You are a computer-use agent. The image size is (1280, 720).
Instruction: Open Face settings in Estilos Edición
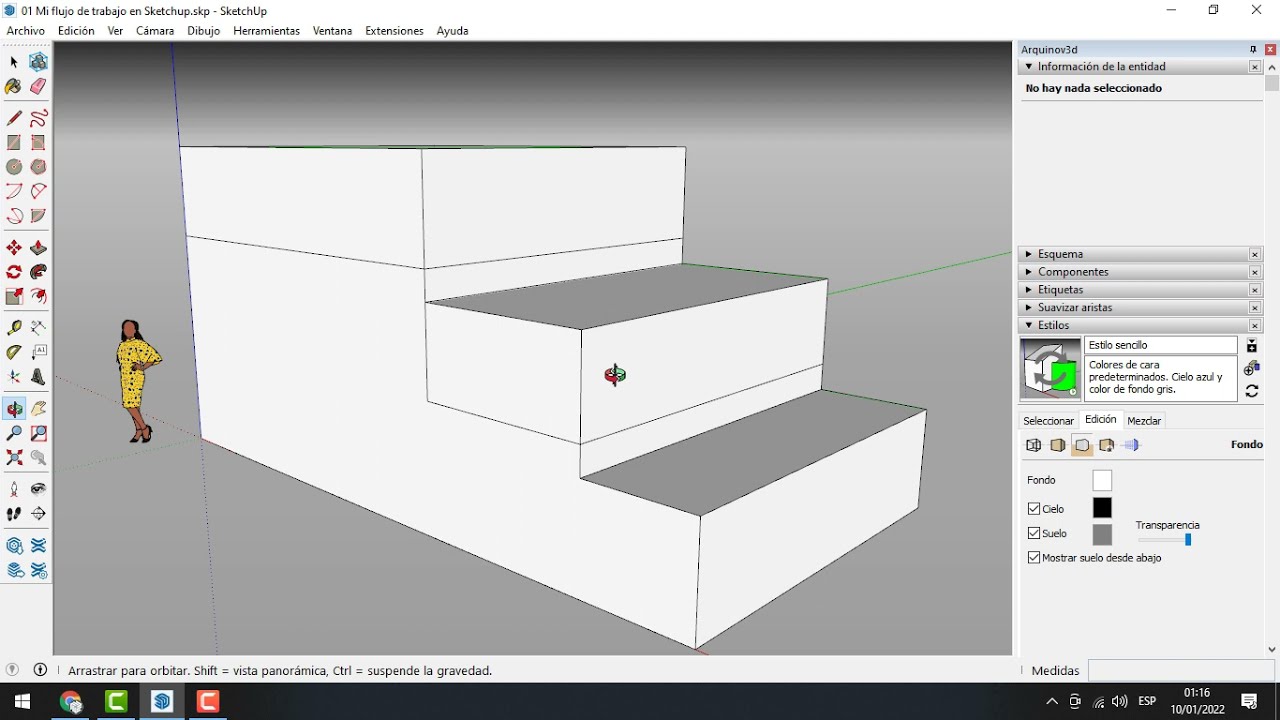1058,445
